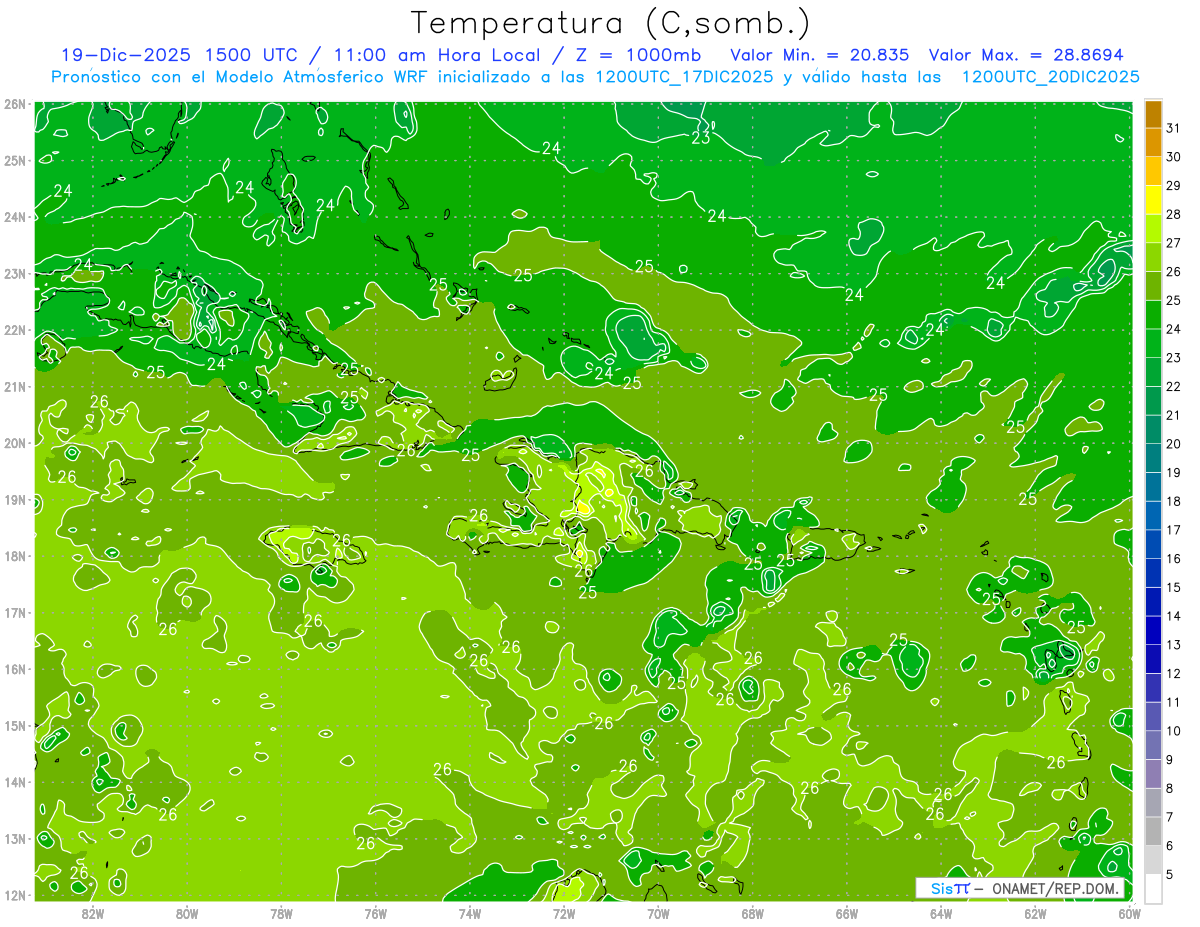Image resolution: width=1200 pixels, height=927 pixels.
Task: Select the dark blue swatch between 13 and 14
Action: (1154, 630)
